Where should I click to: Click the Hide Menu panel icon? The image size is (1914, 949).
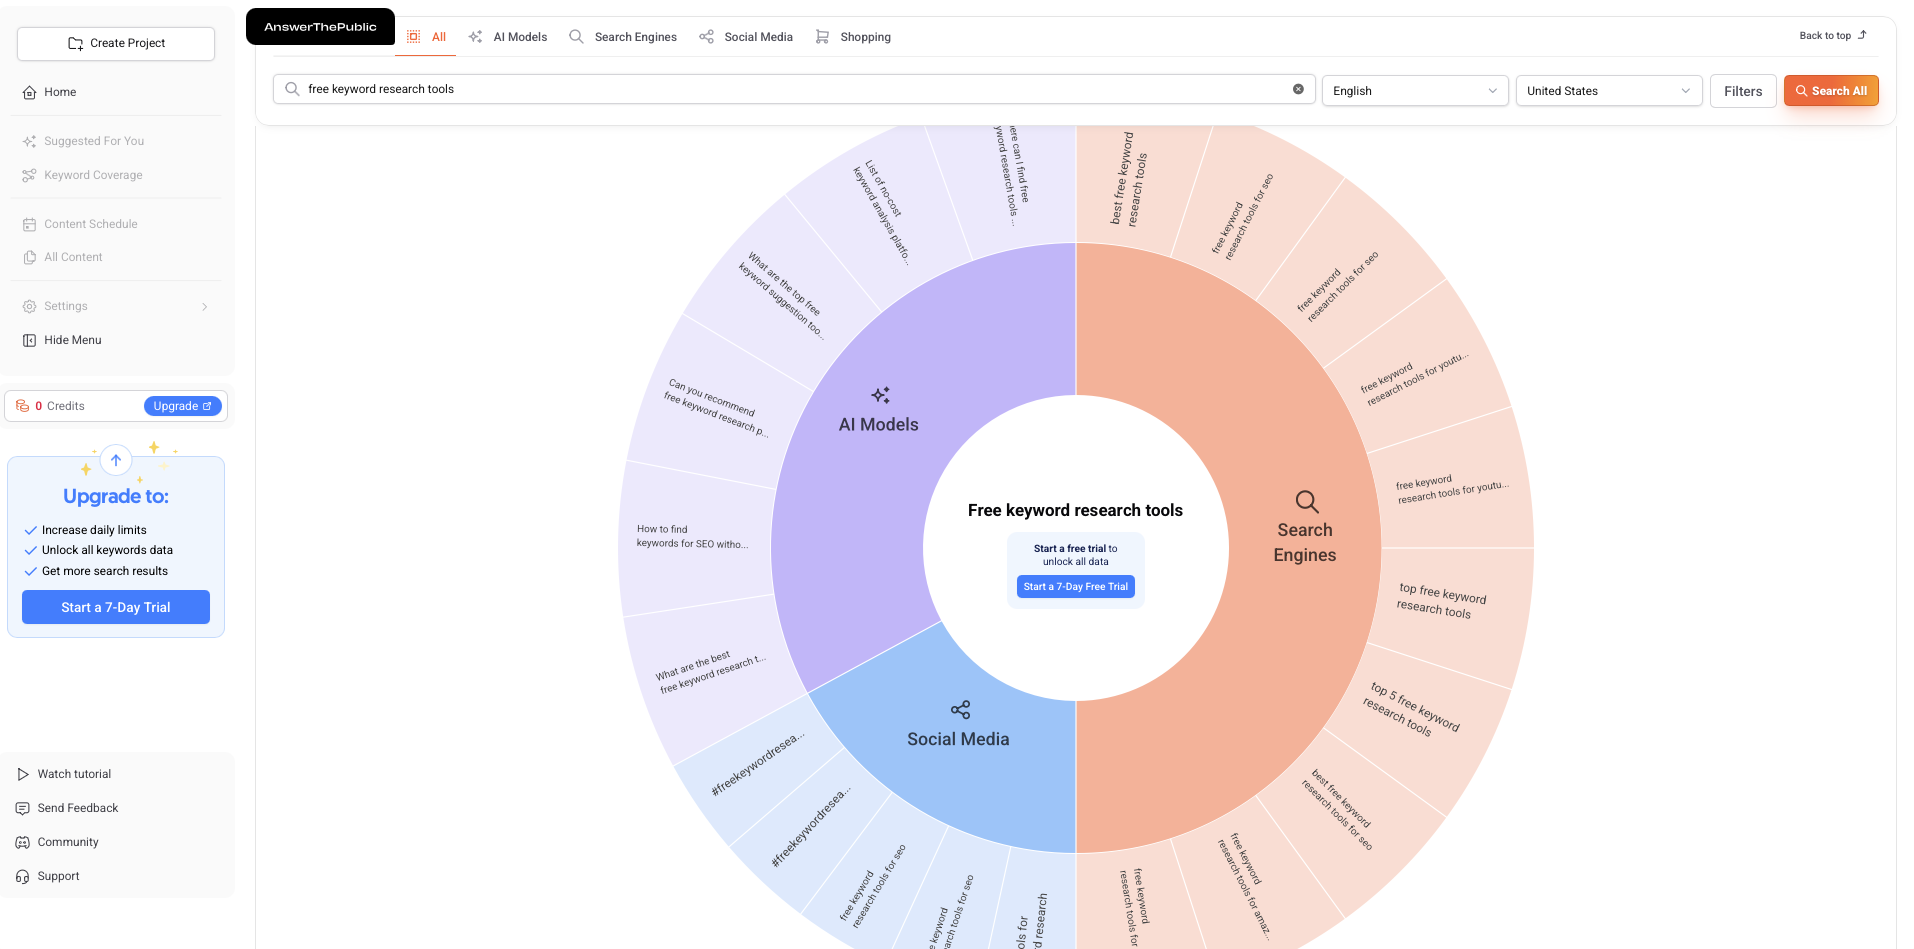[29, 340]
